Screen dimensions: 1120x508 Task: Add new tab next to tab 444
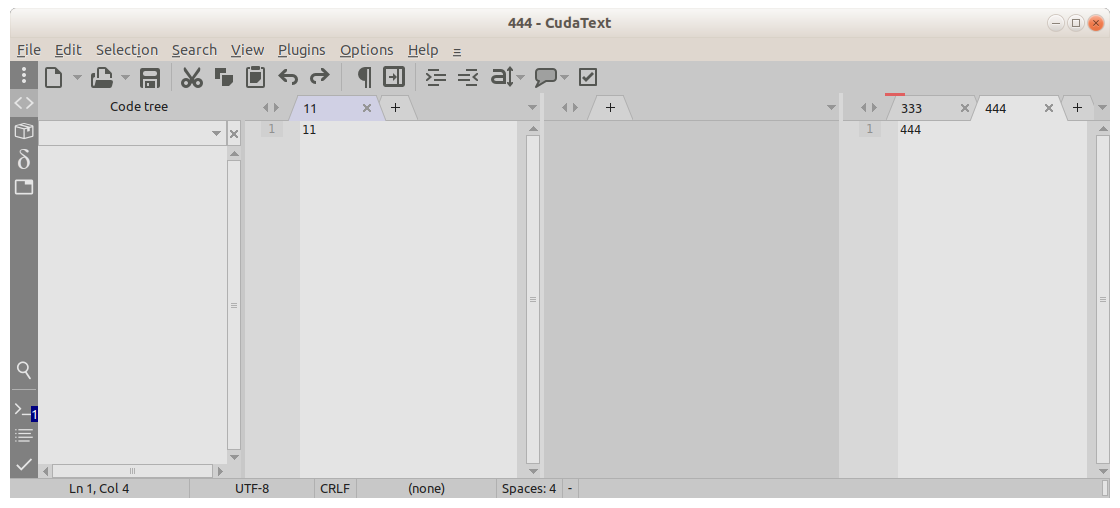[1077, 108]
